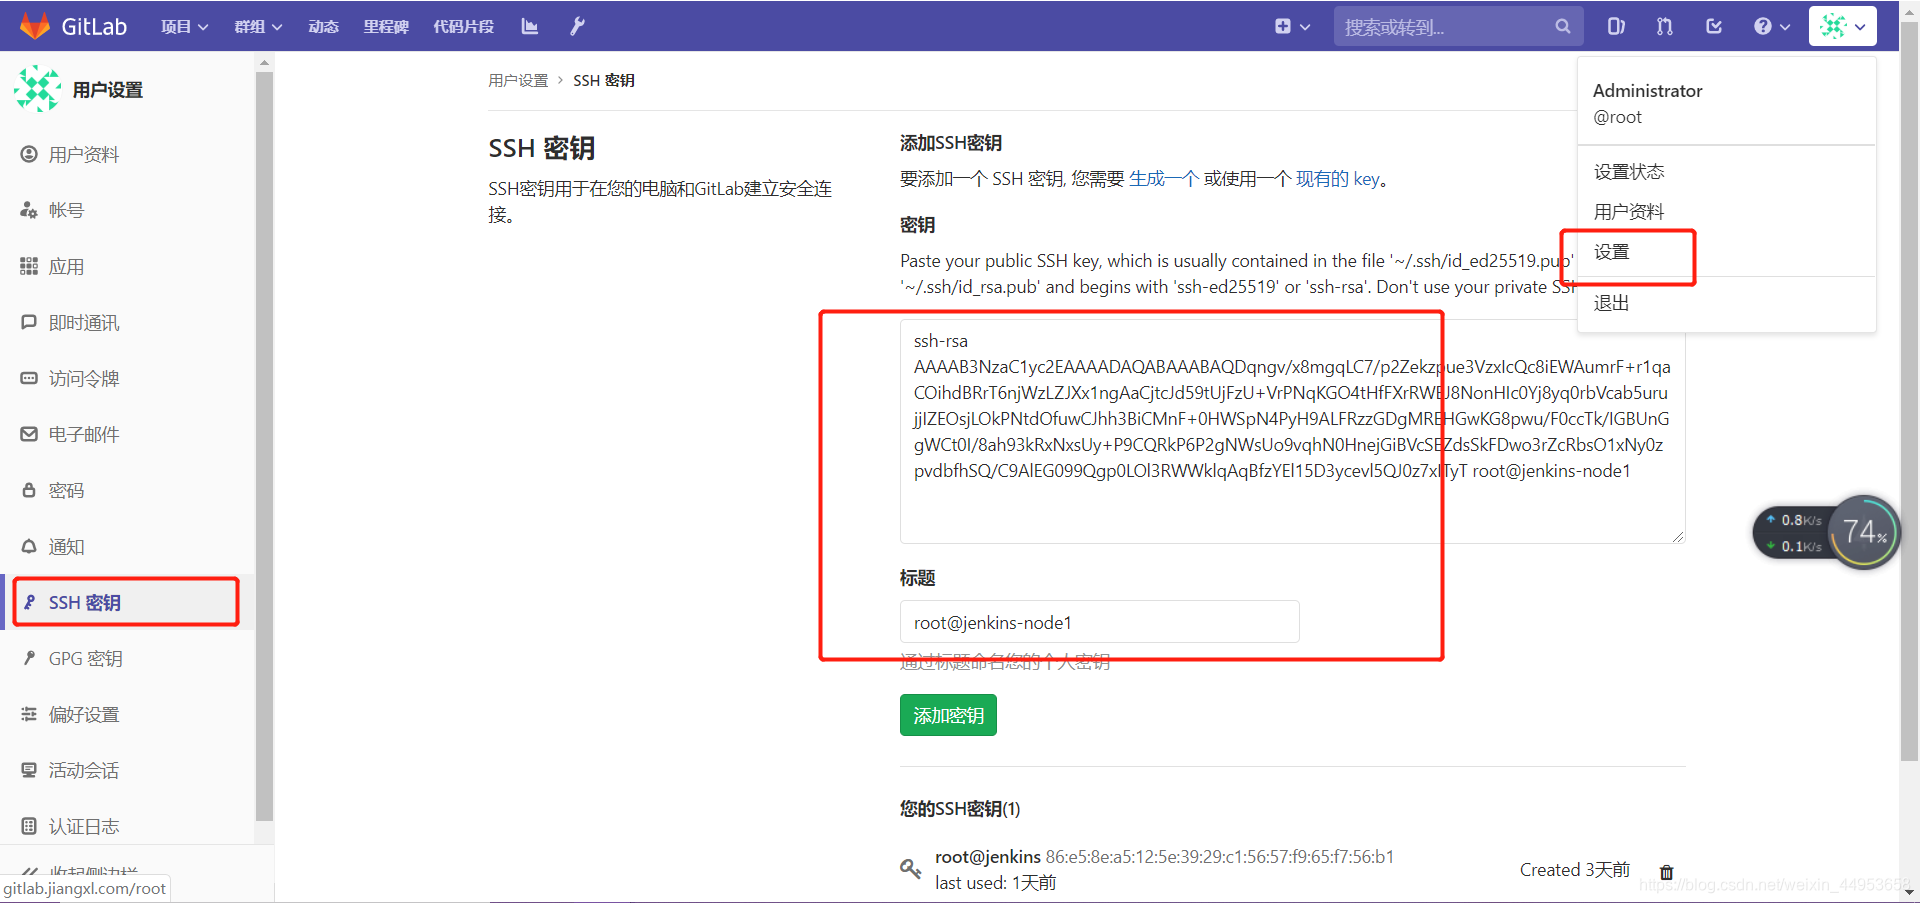Open the merge requests icon

click(x=1665, y=27)
